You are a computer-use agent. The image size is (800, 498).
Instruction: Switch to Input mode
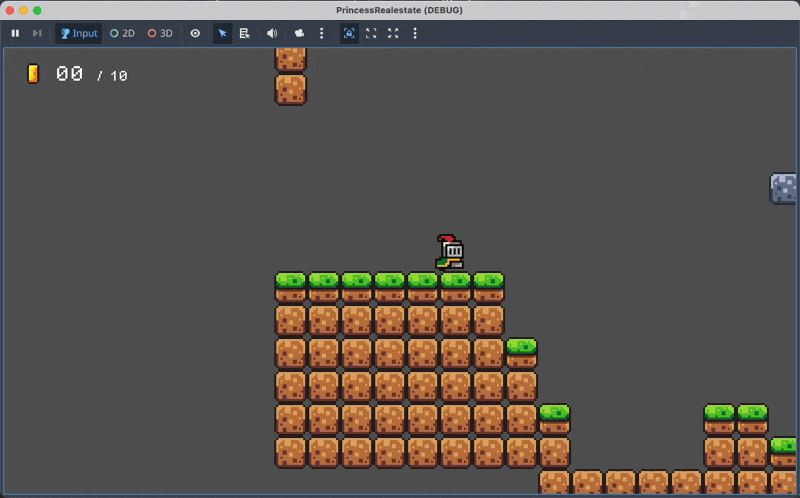tap(78, 33)
